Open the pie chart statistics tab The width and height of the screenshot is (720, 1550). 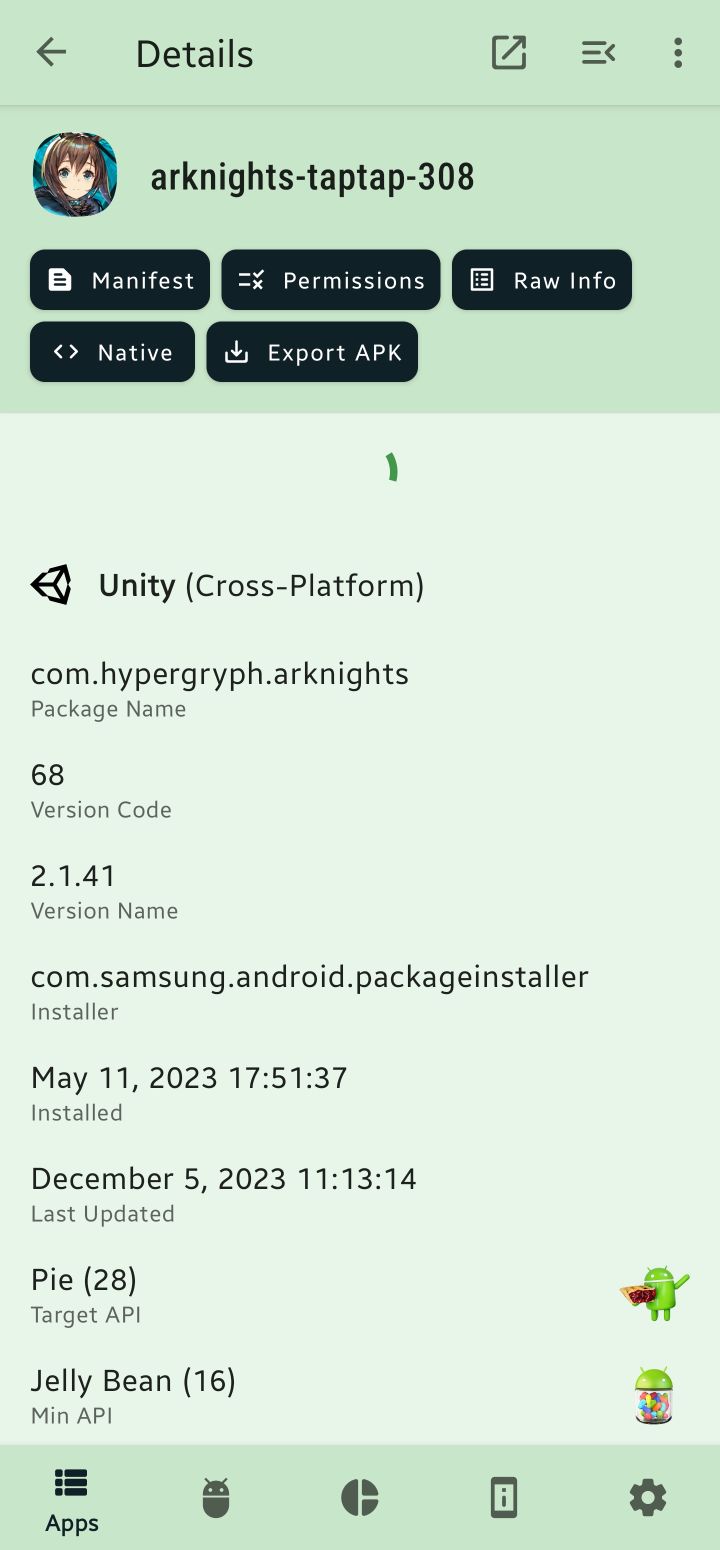pos(360,1498)
